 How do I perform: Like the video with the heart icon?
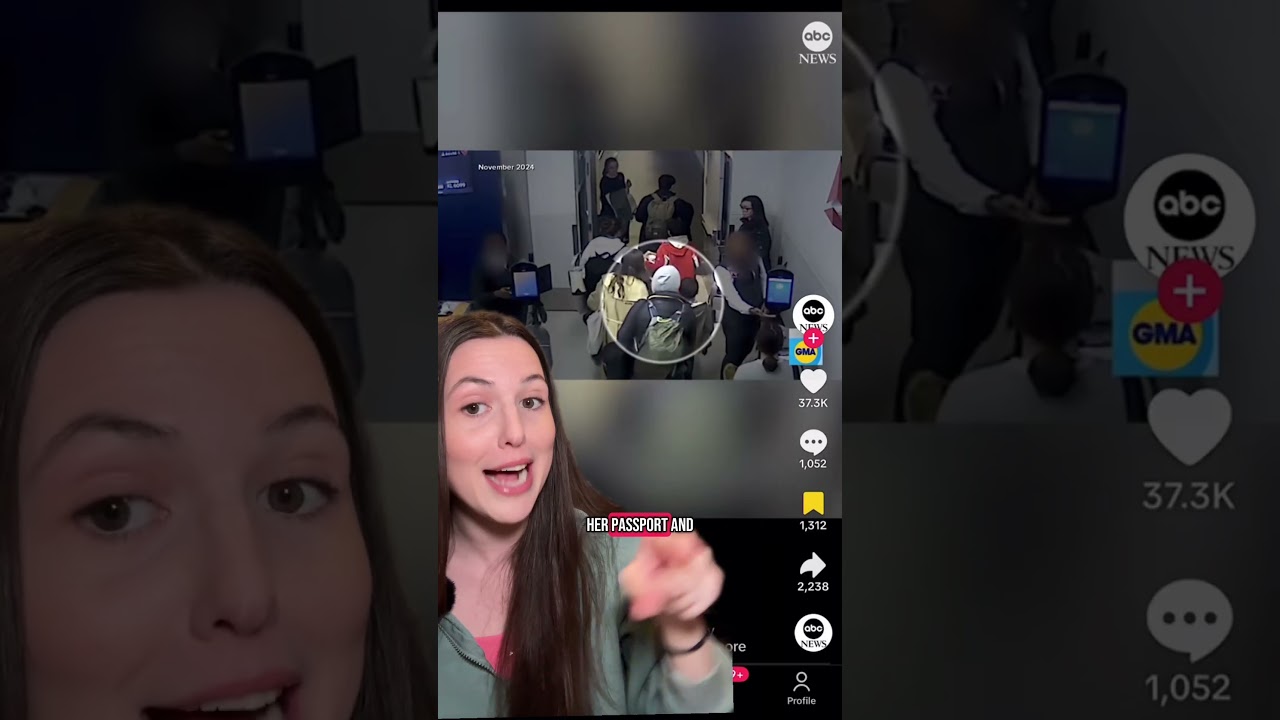(x=813, y=380)
